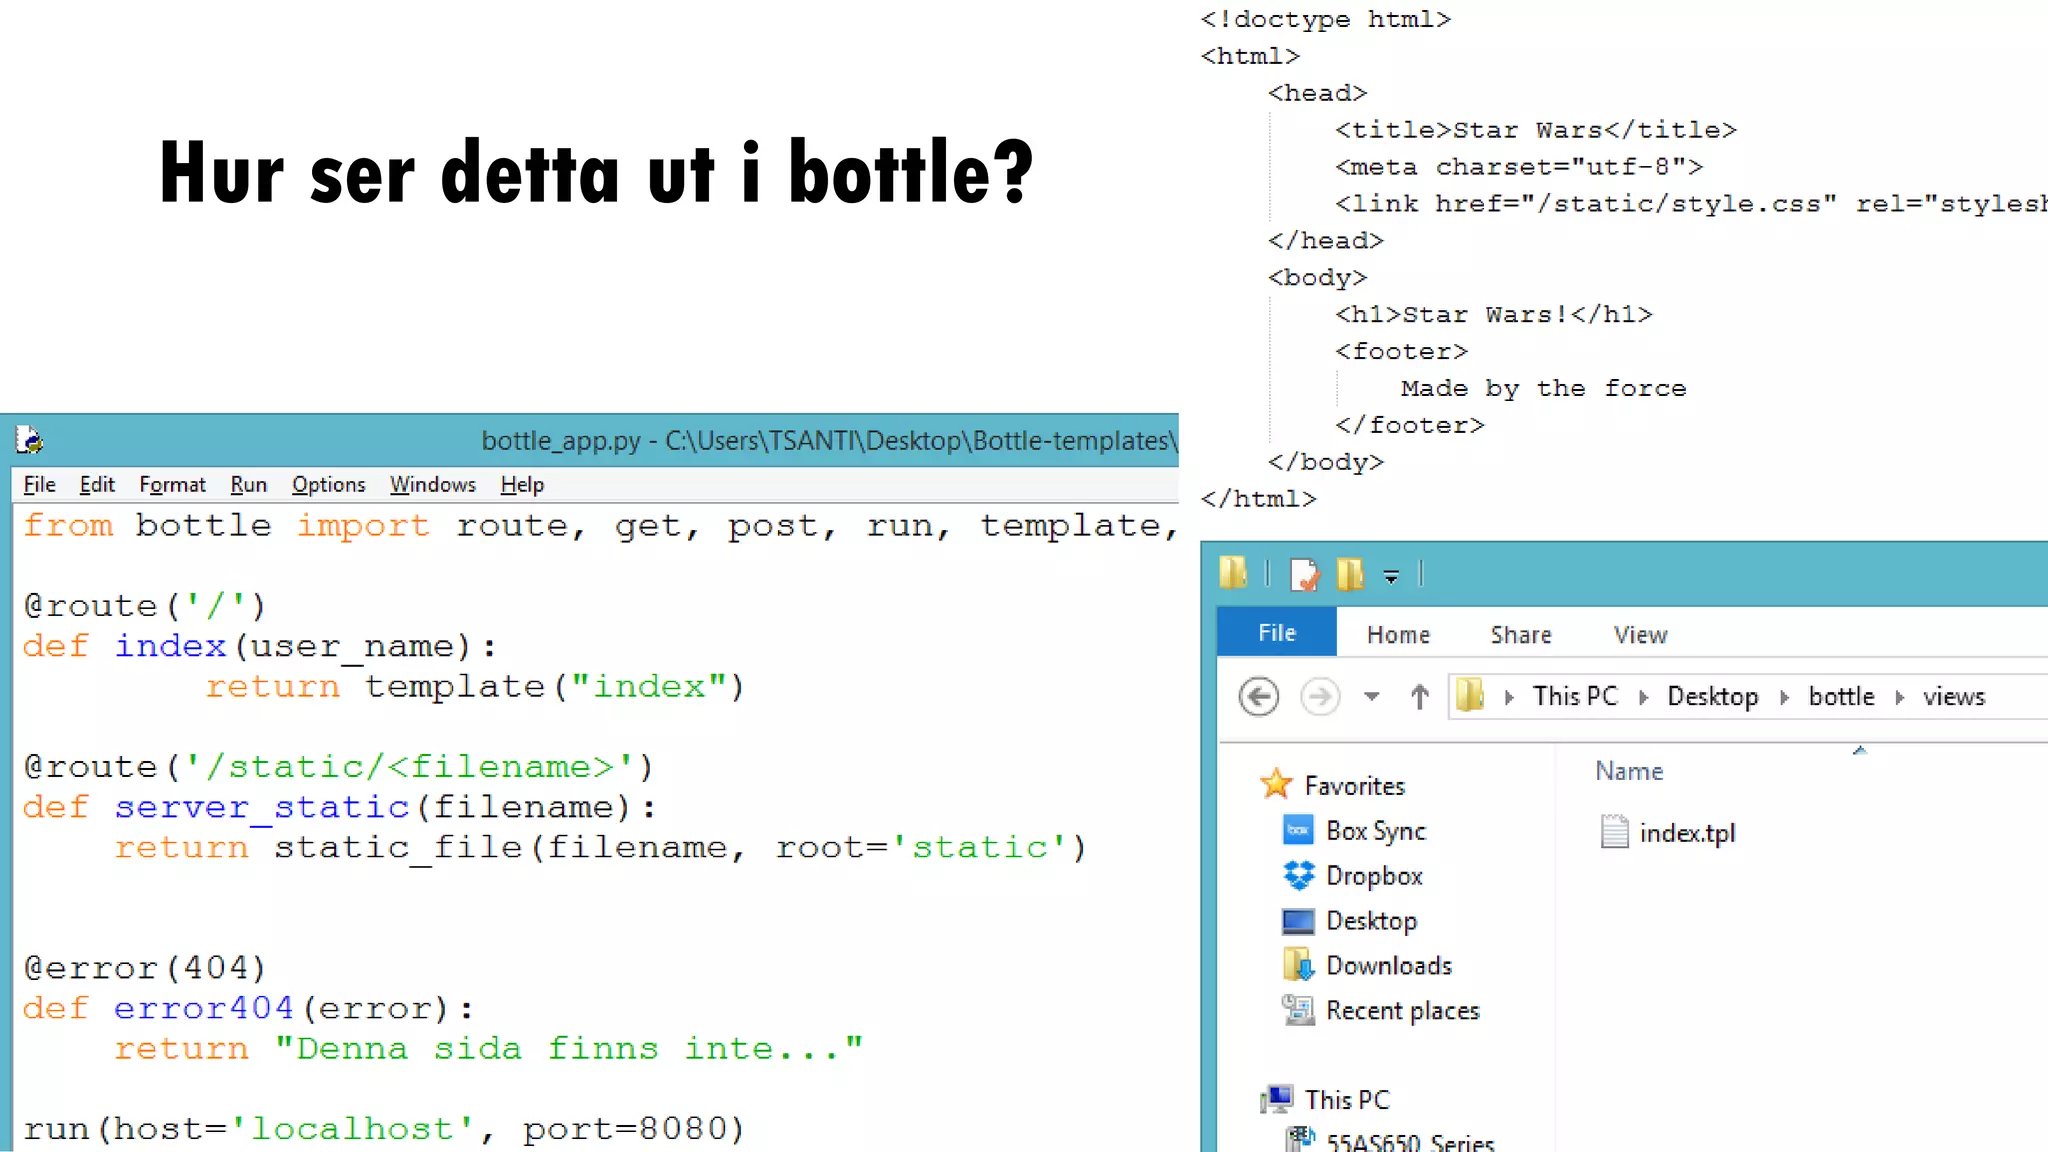Viewport: 2048px width, 1152px height.
Task: Expand the chevron after Desktop in address bar
Action: [1783, 697]
